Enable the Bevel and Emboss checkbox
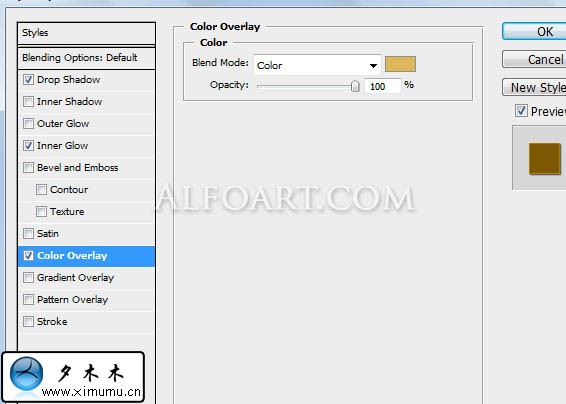The width and height of the screenshot is (566, 404). tap(28, 168)
